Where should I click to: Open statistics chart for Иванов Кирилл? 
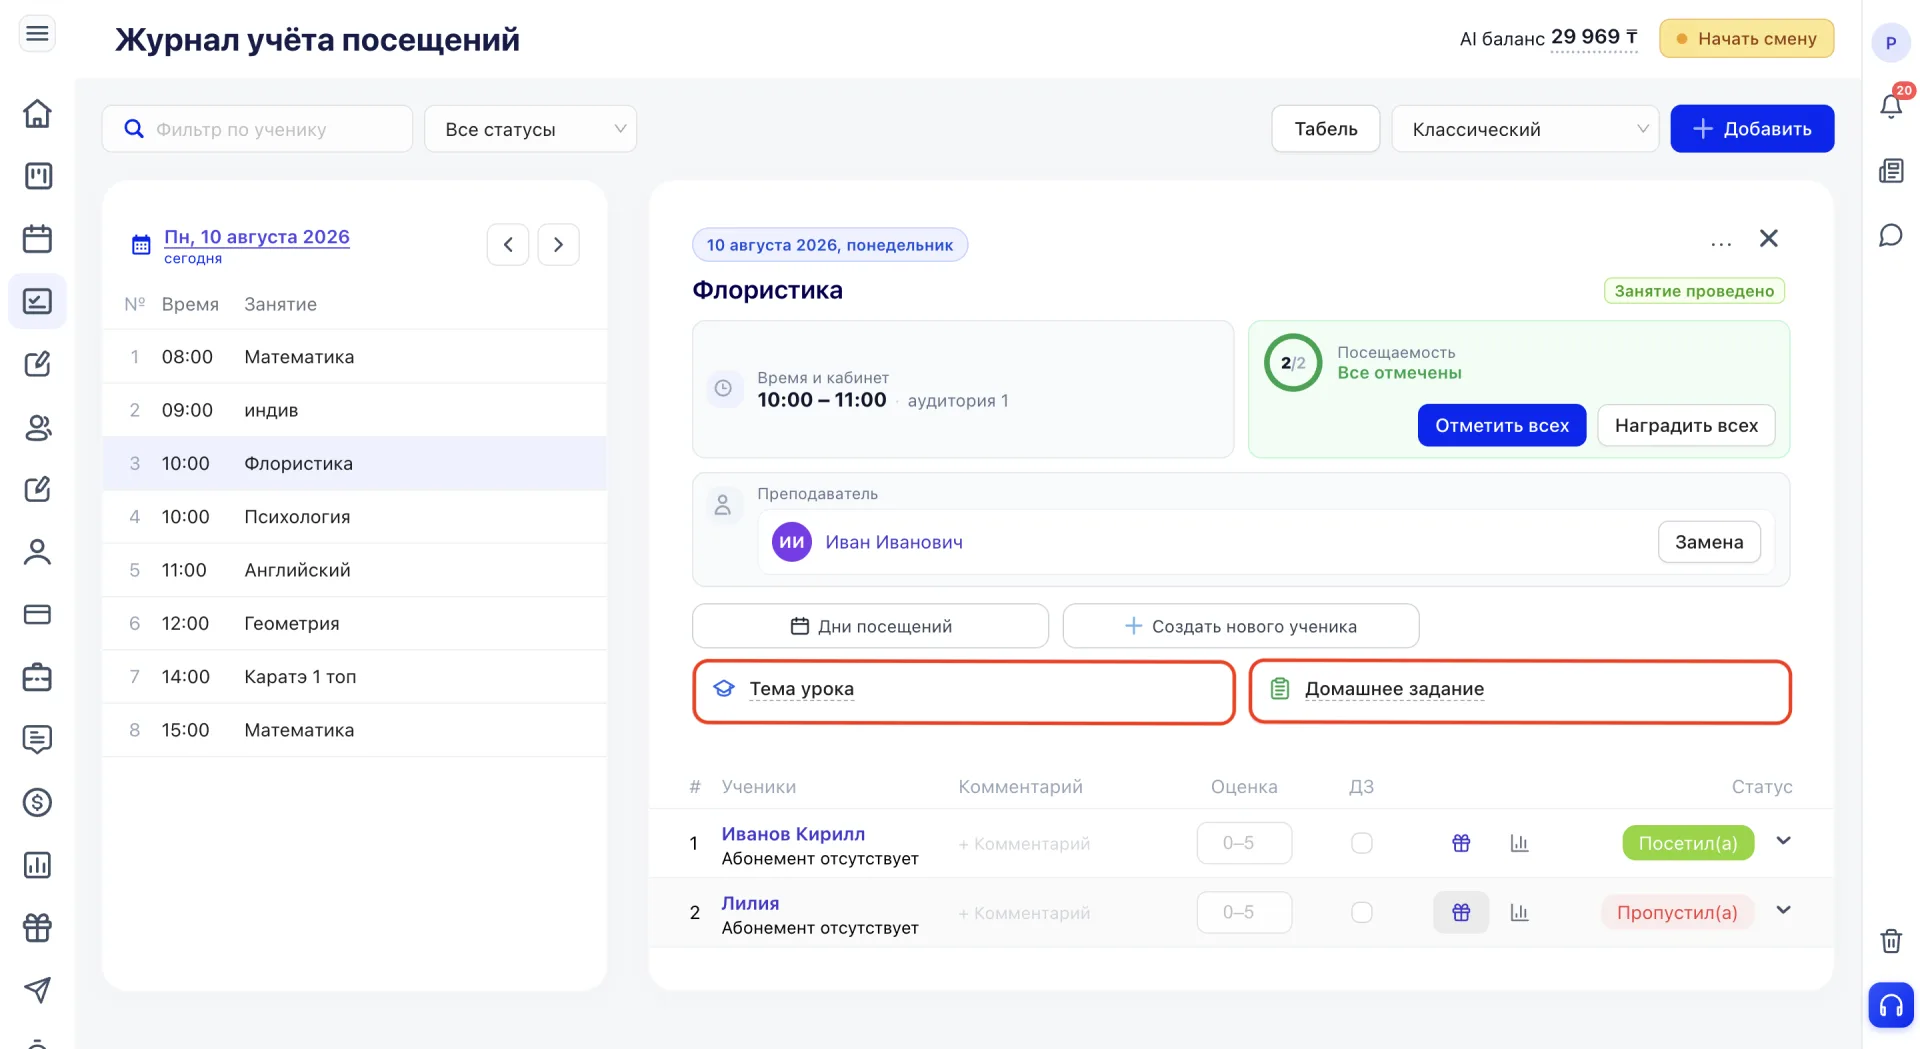1520,843
